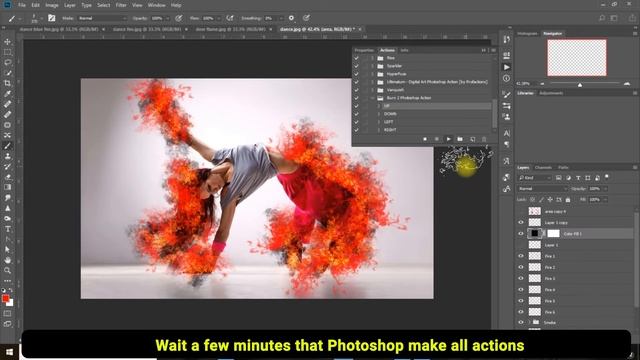Viewport: 640px width, 360px height.
Task: Hide the Color Fill 1 layer
Action: tap(521, 233)
